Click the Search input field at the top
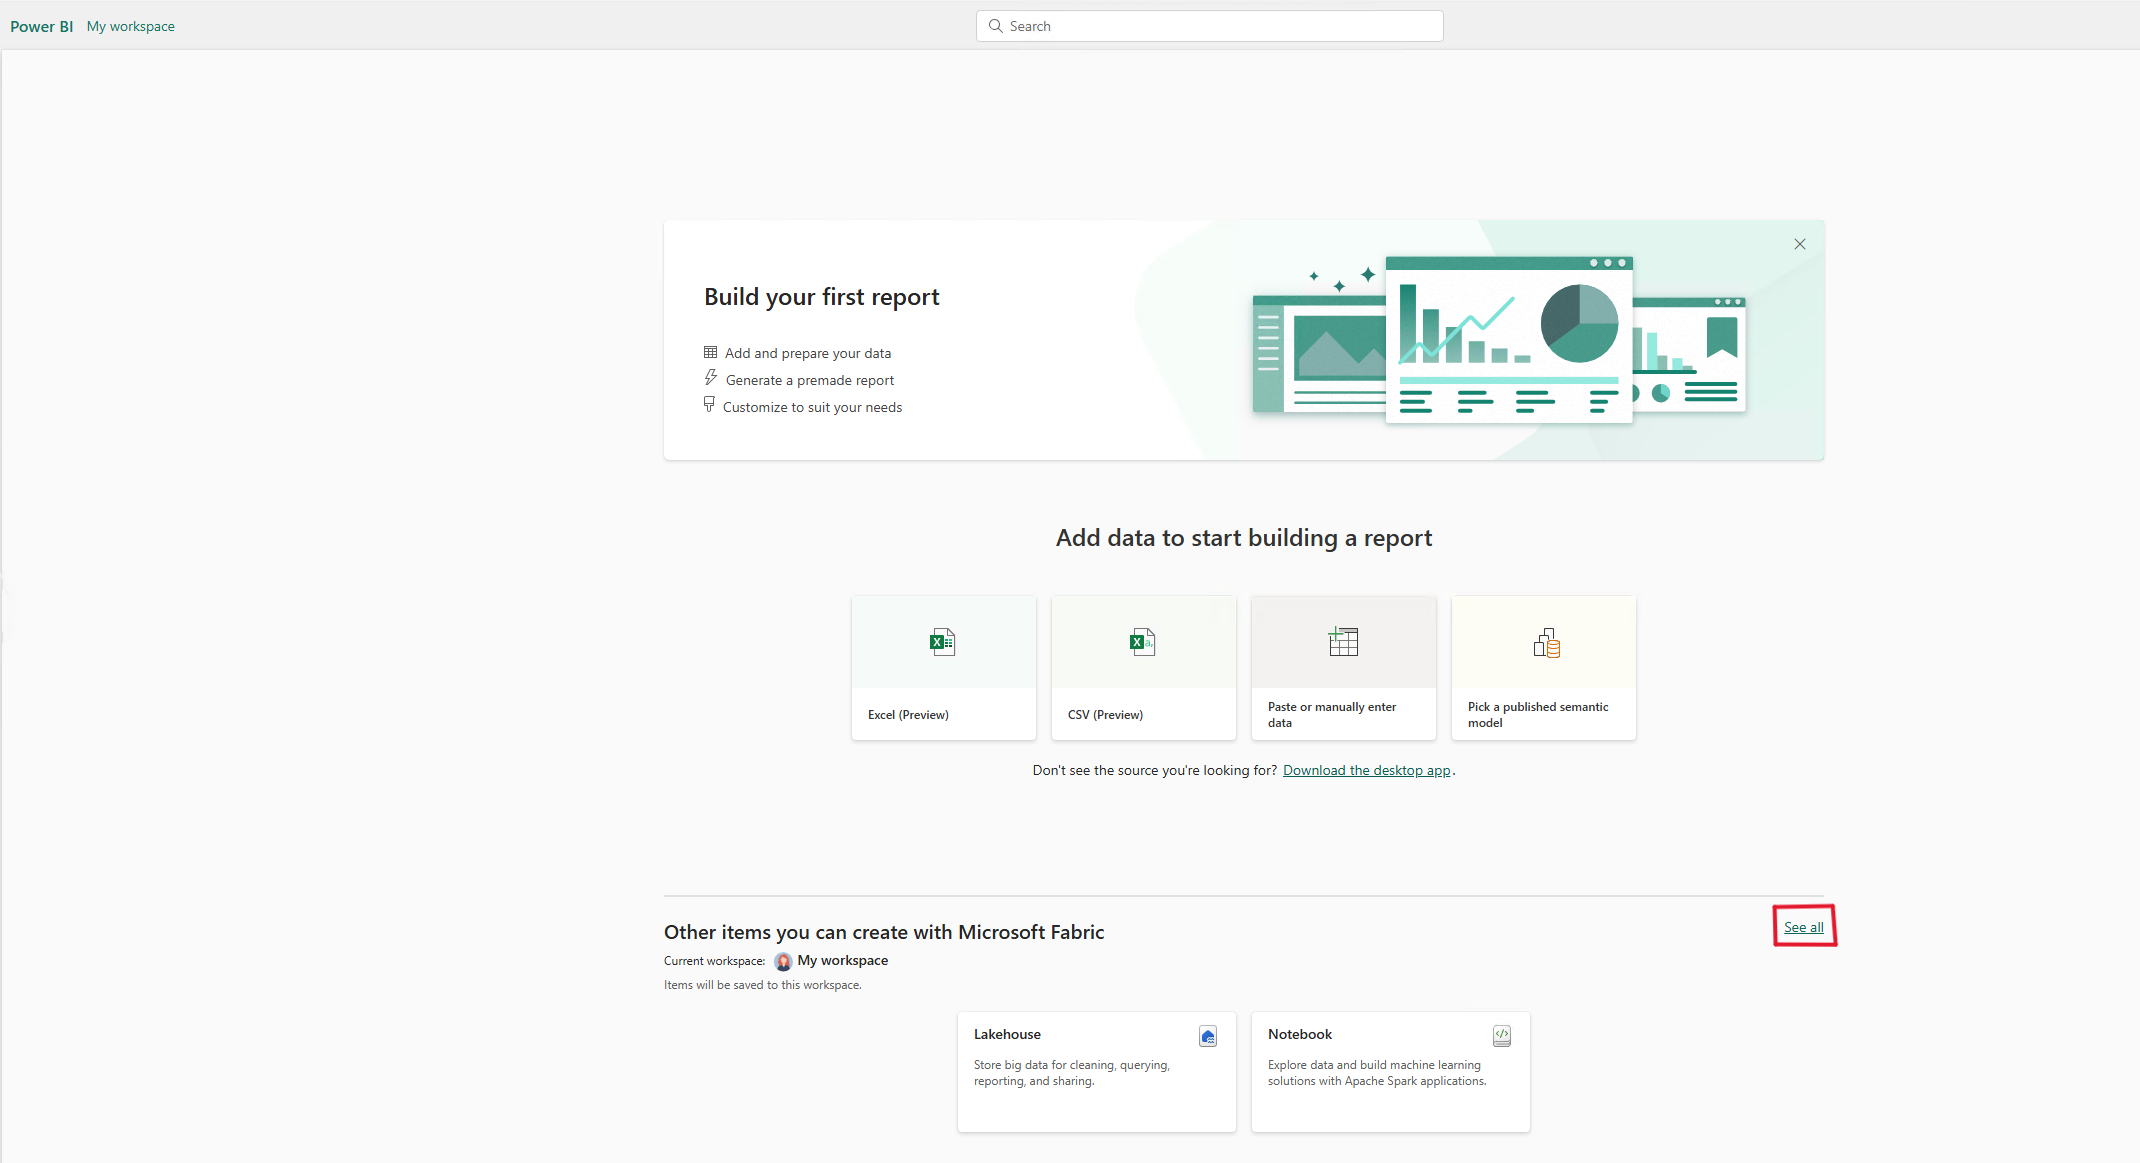The height and width of the screenshot is (1163, 2140). pyautogui.click(x=1212, y=24)
